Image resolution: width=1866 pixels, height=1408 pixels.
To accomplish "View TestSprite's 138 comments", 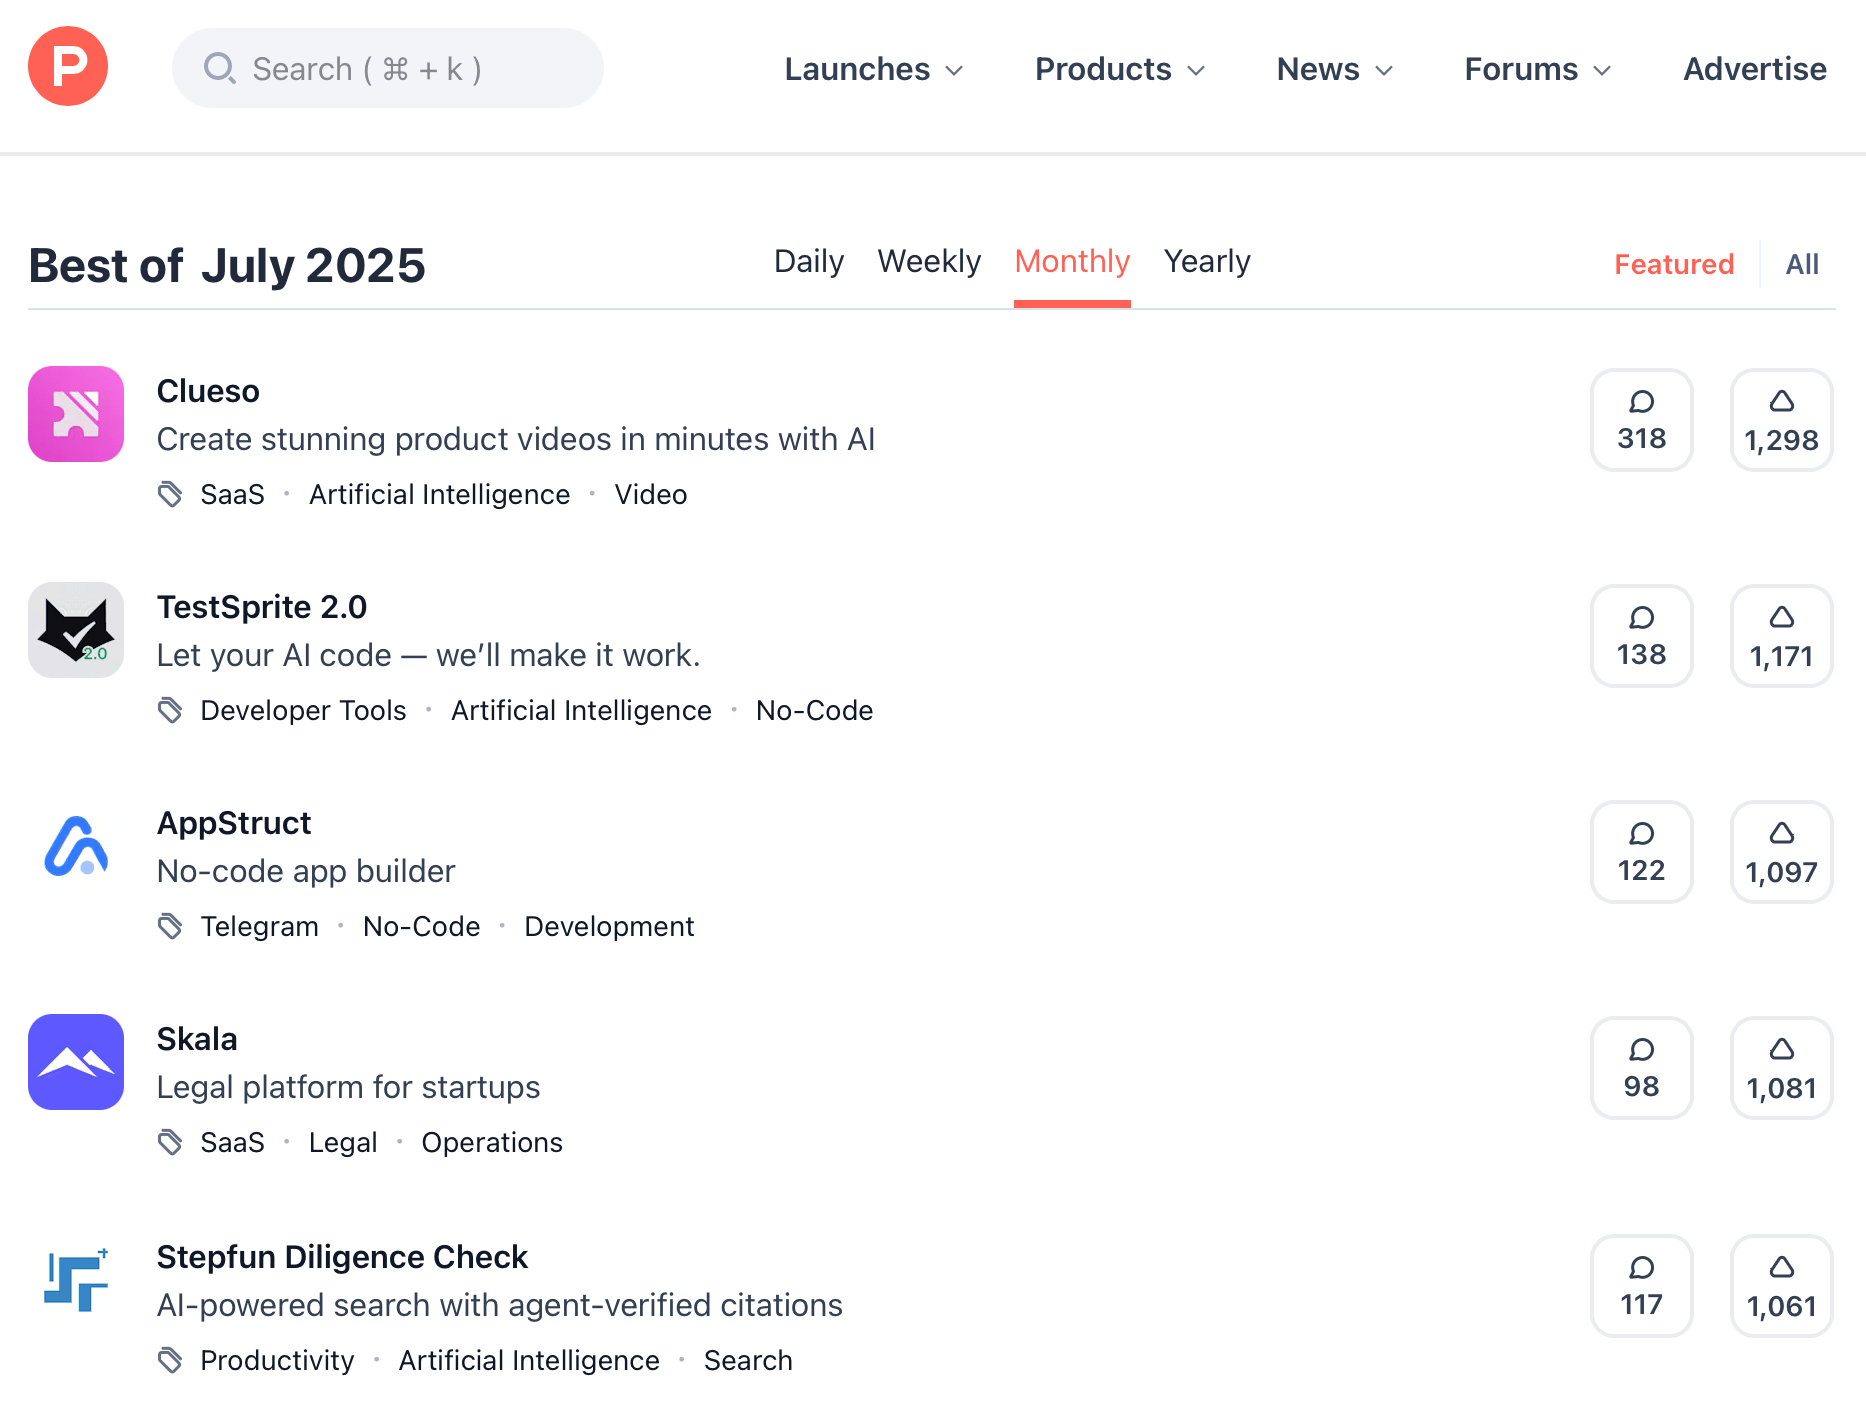I will coord(1641,636).
